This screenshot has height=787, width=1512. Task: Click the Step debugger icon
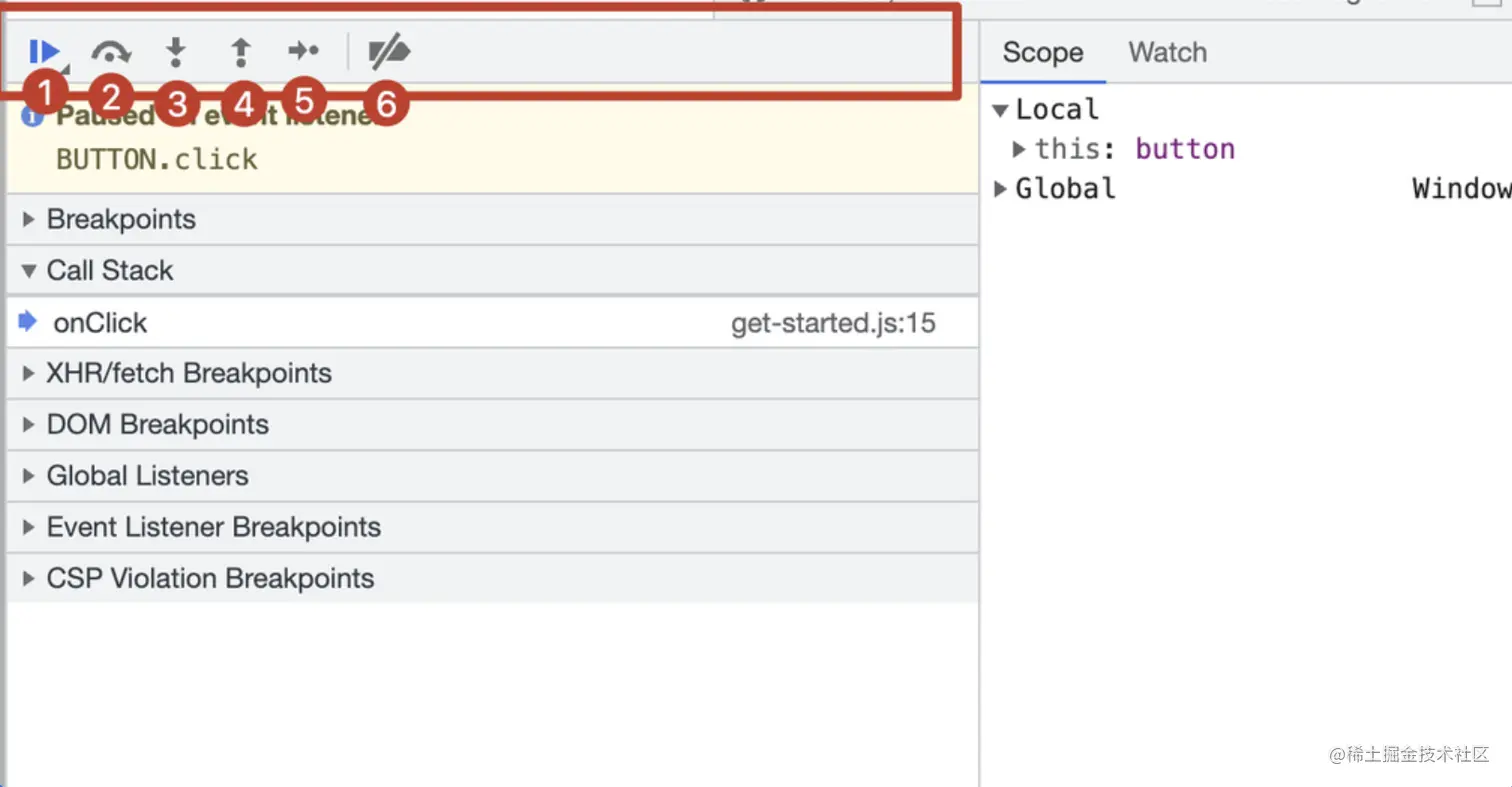303,51
